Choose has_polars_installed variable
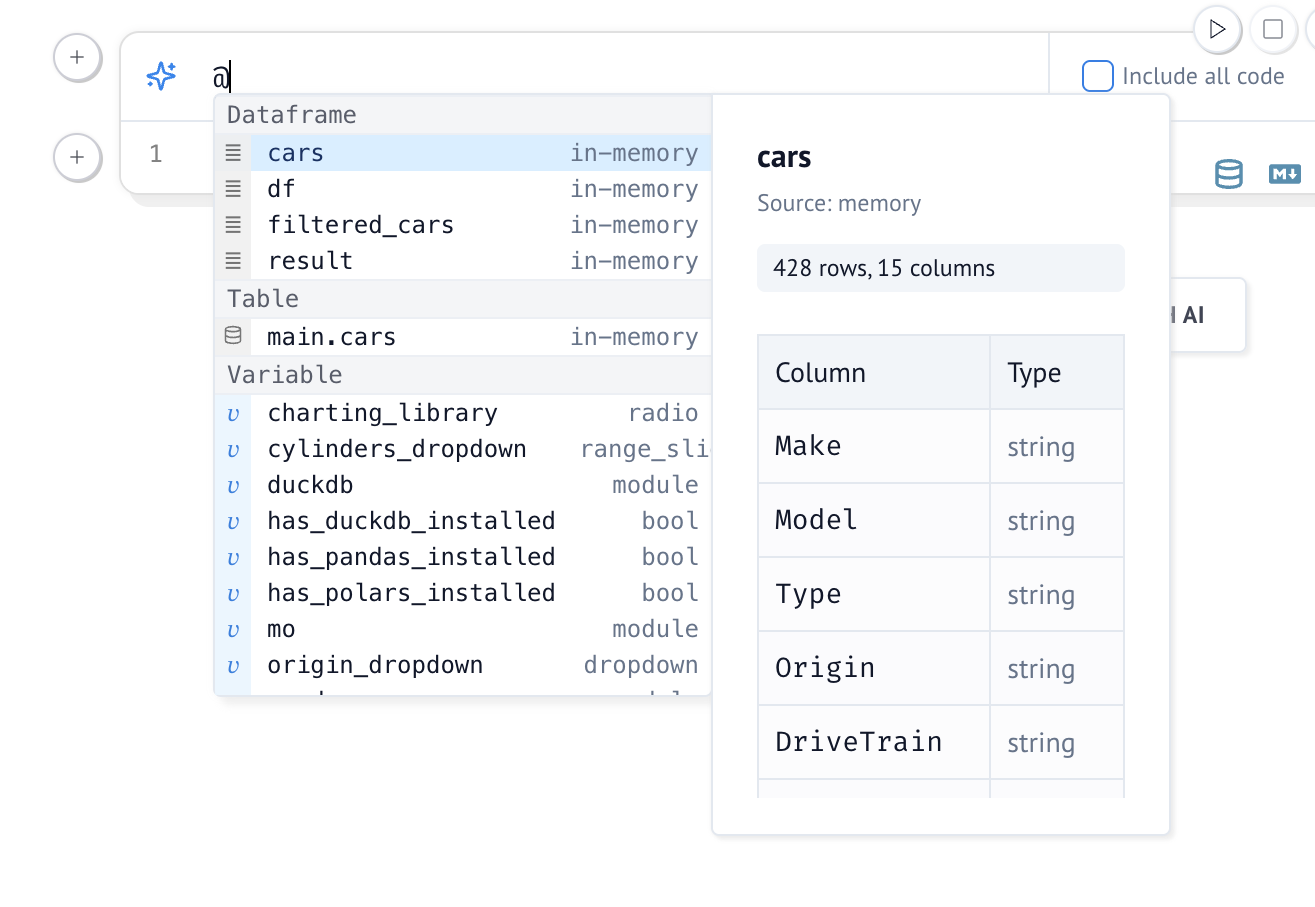 coord(463,593)
